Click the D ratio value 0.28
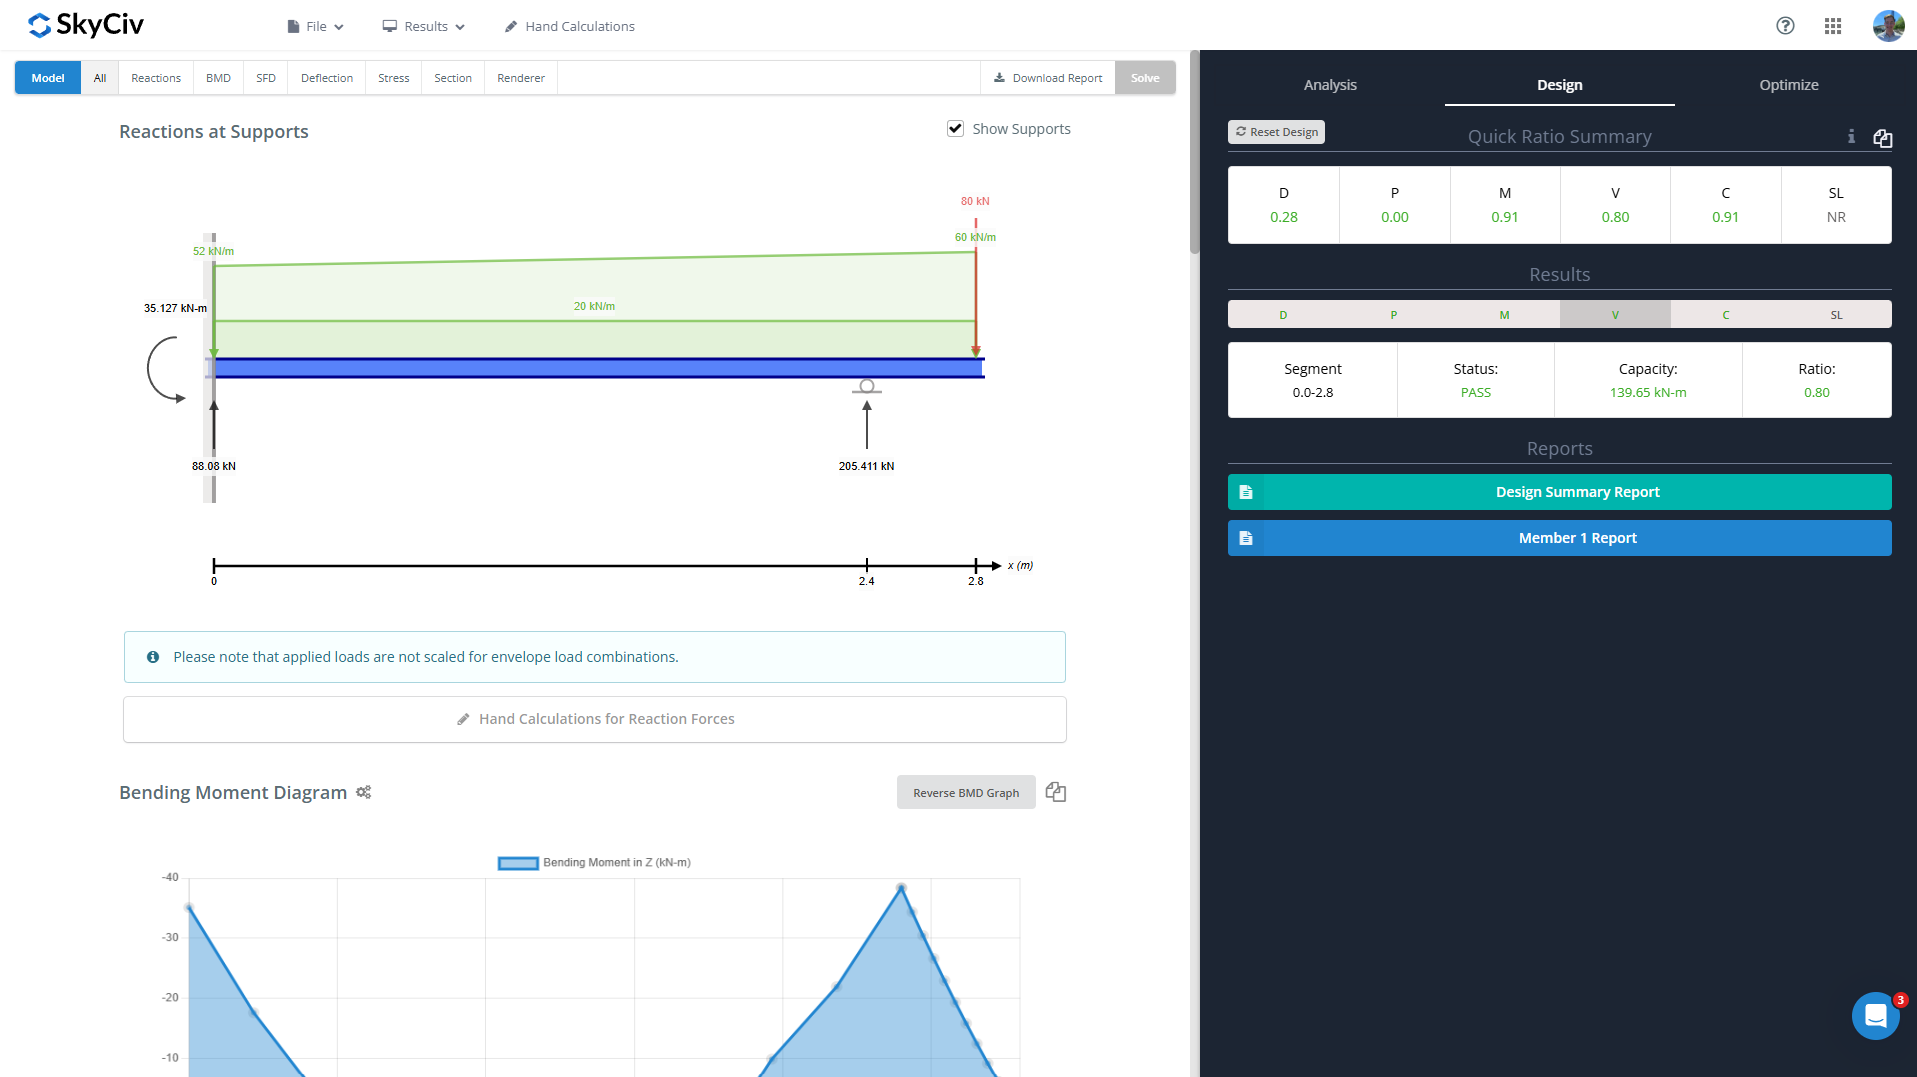The image size is (1917, 1077). click(x=1284, y=217)
